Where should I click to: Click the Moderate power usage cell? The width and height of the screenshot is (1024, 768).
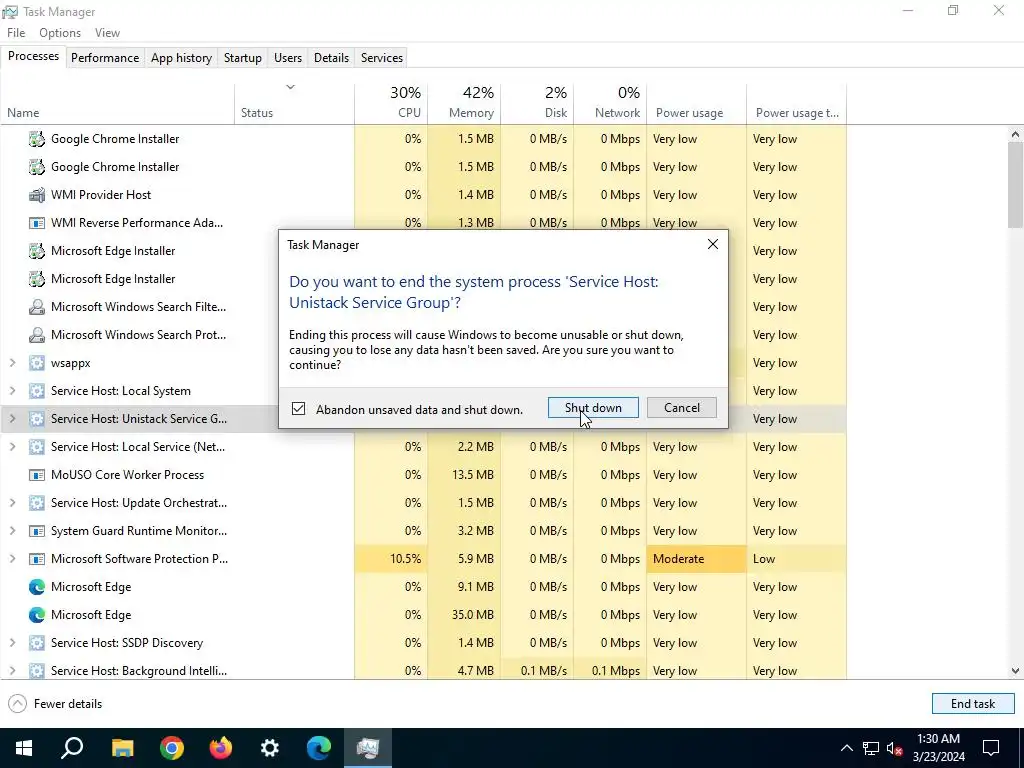pos(696,558)
